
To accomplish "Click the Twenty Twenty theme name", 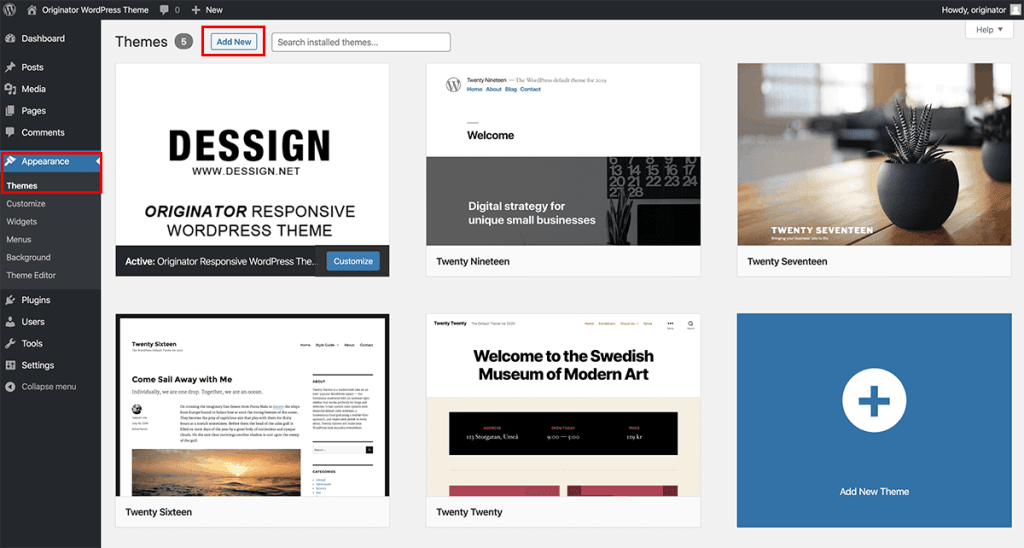I will click(469, 512).
